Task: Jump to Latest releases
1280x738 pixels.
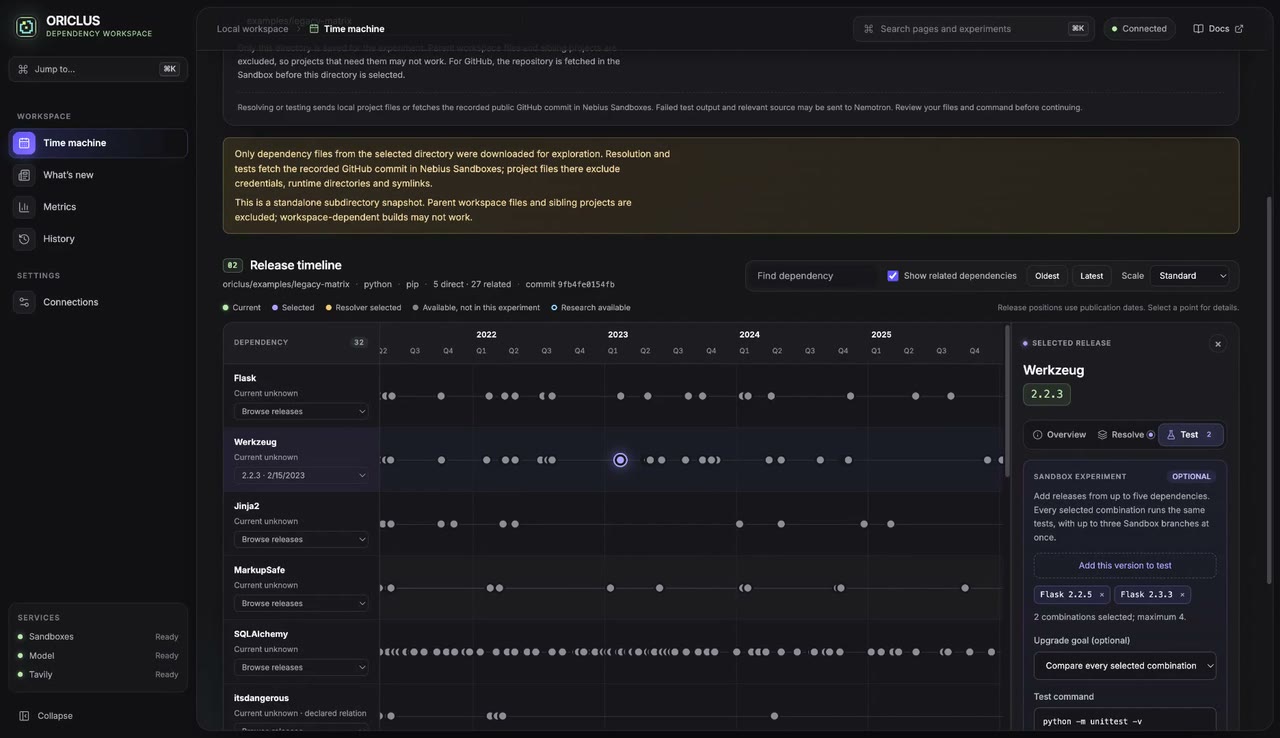Action: (1092, 276)
